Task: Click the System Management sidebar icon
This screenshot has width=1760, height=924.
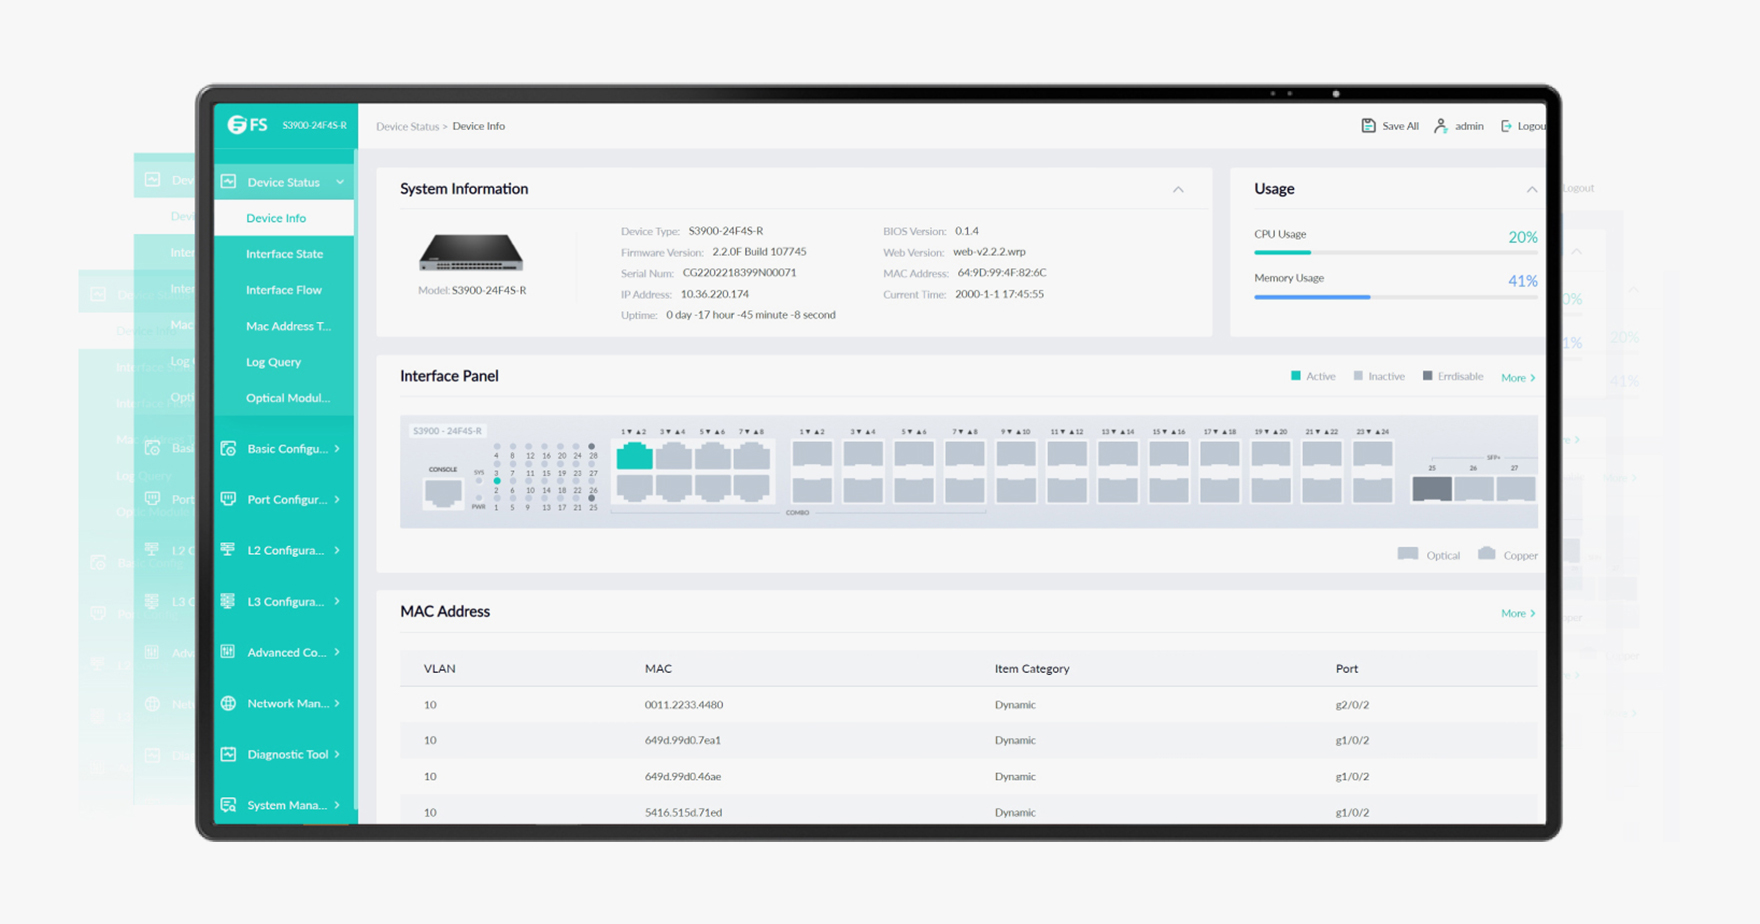Action: (229, 805)
